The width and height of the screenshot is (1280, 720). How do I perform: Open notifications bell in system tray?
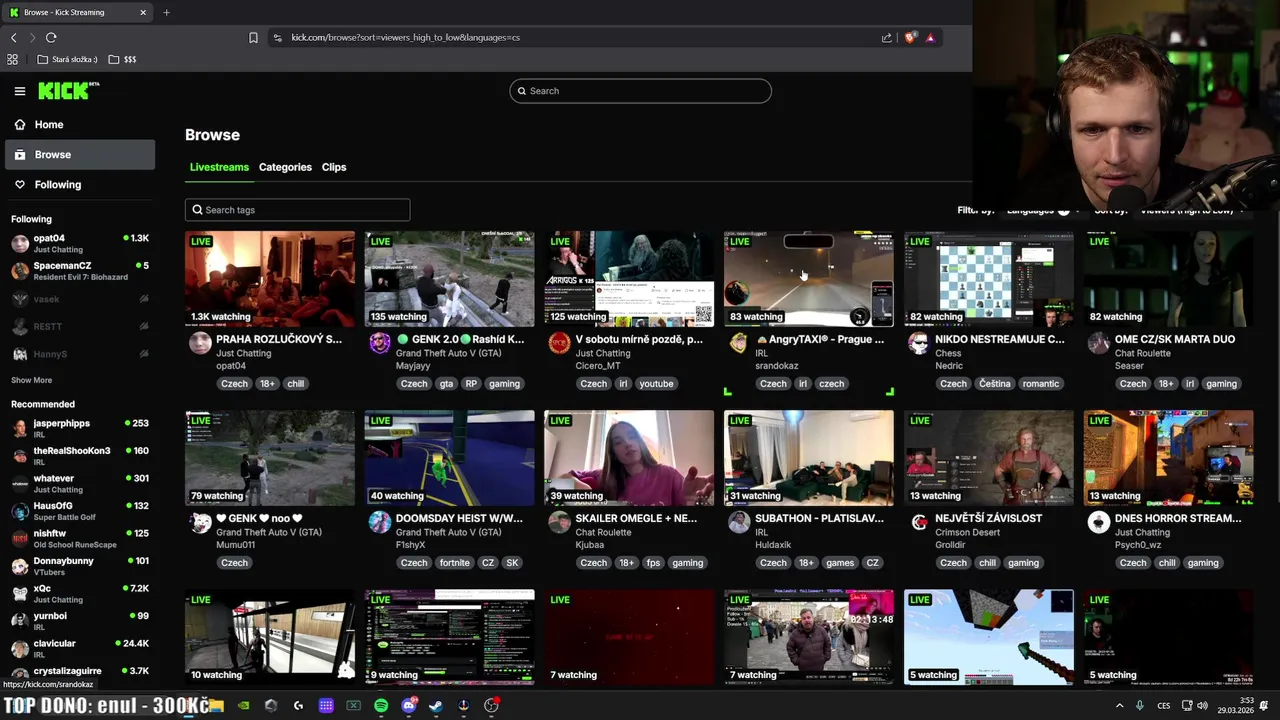[x=1264, y=706]
